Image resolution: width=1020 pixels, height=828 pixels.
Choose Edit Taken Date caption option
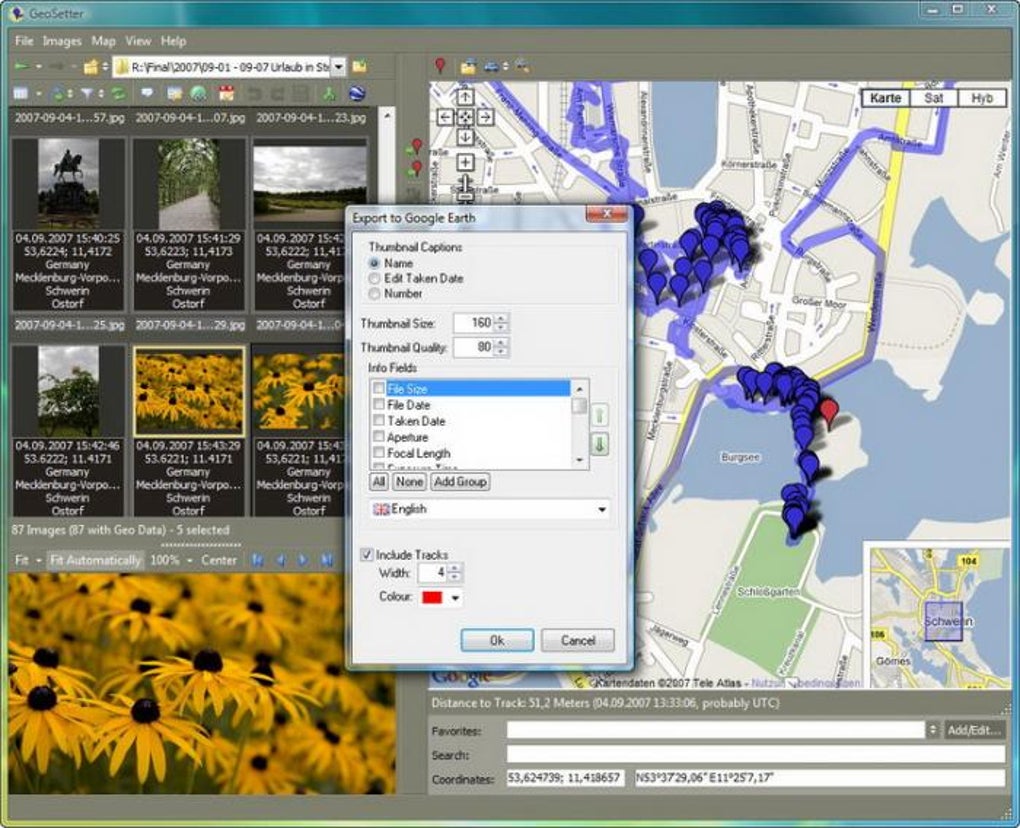pos(375,279)
